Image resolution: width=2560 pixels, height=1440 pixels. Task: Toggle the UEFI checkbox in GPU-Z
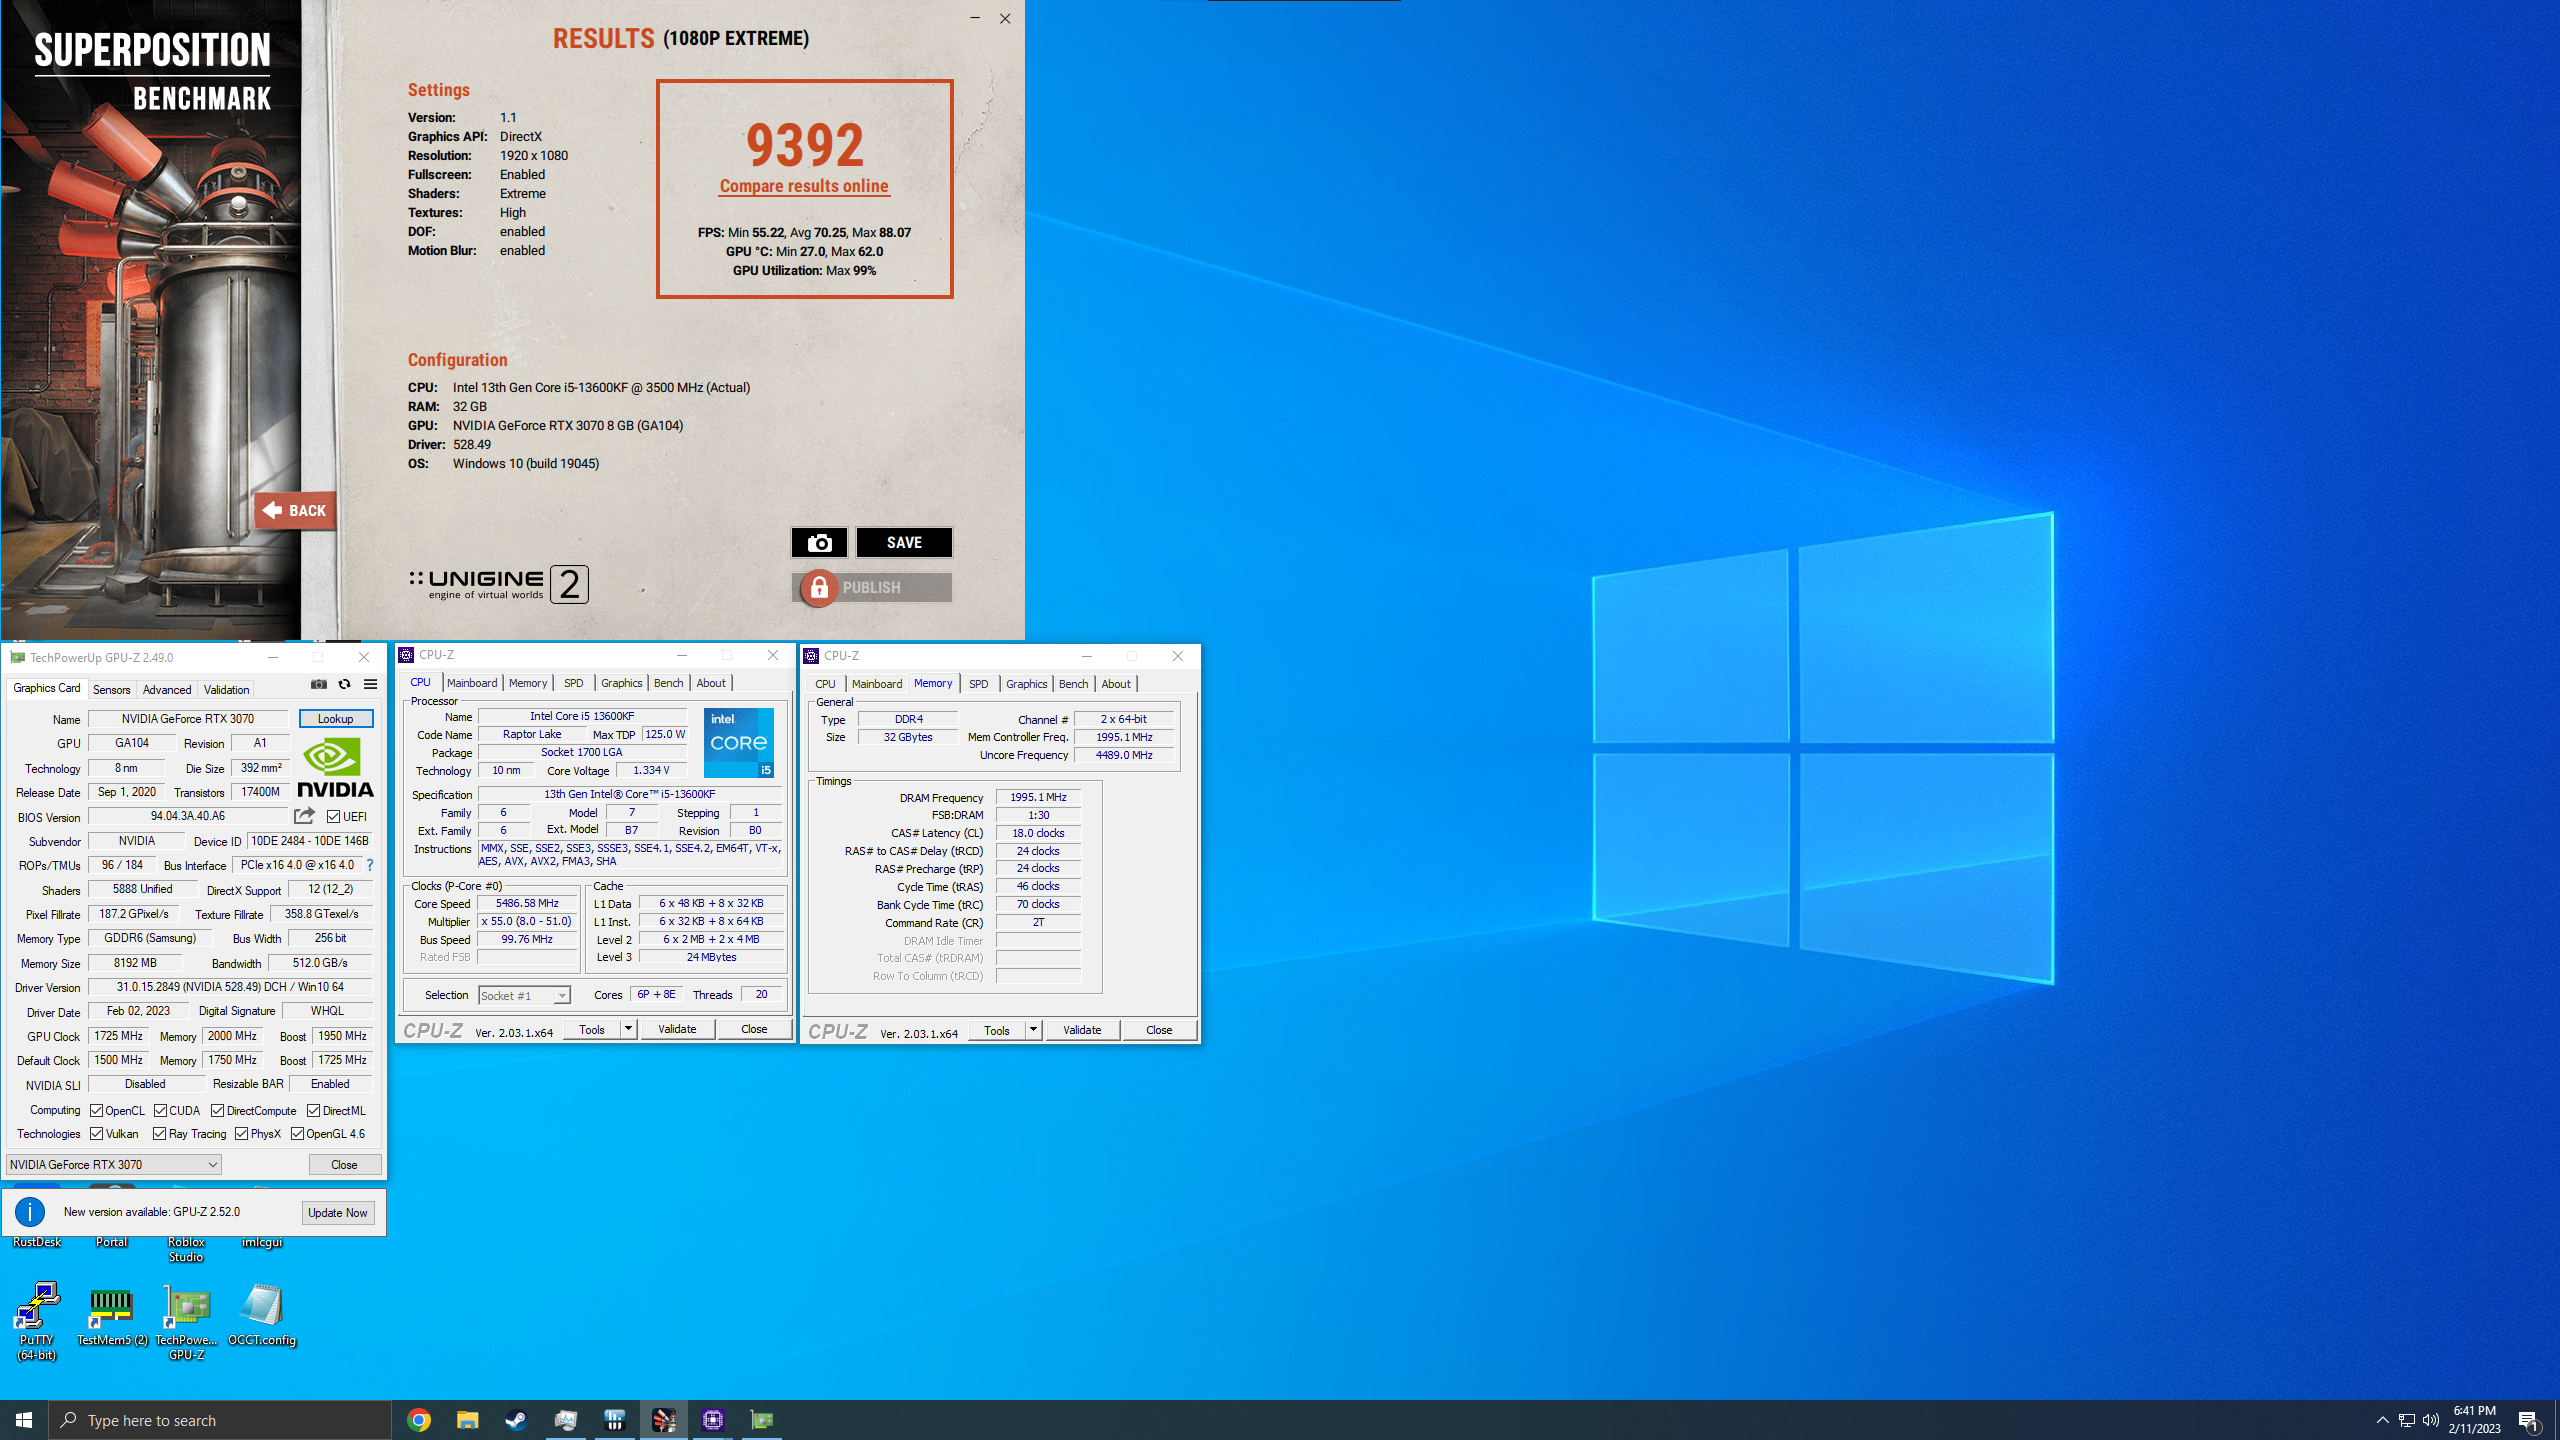point(334,816)
